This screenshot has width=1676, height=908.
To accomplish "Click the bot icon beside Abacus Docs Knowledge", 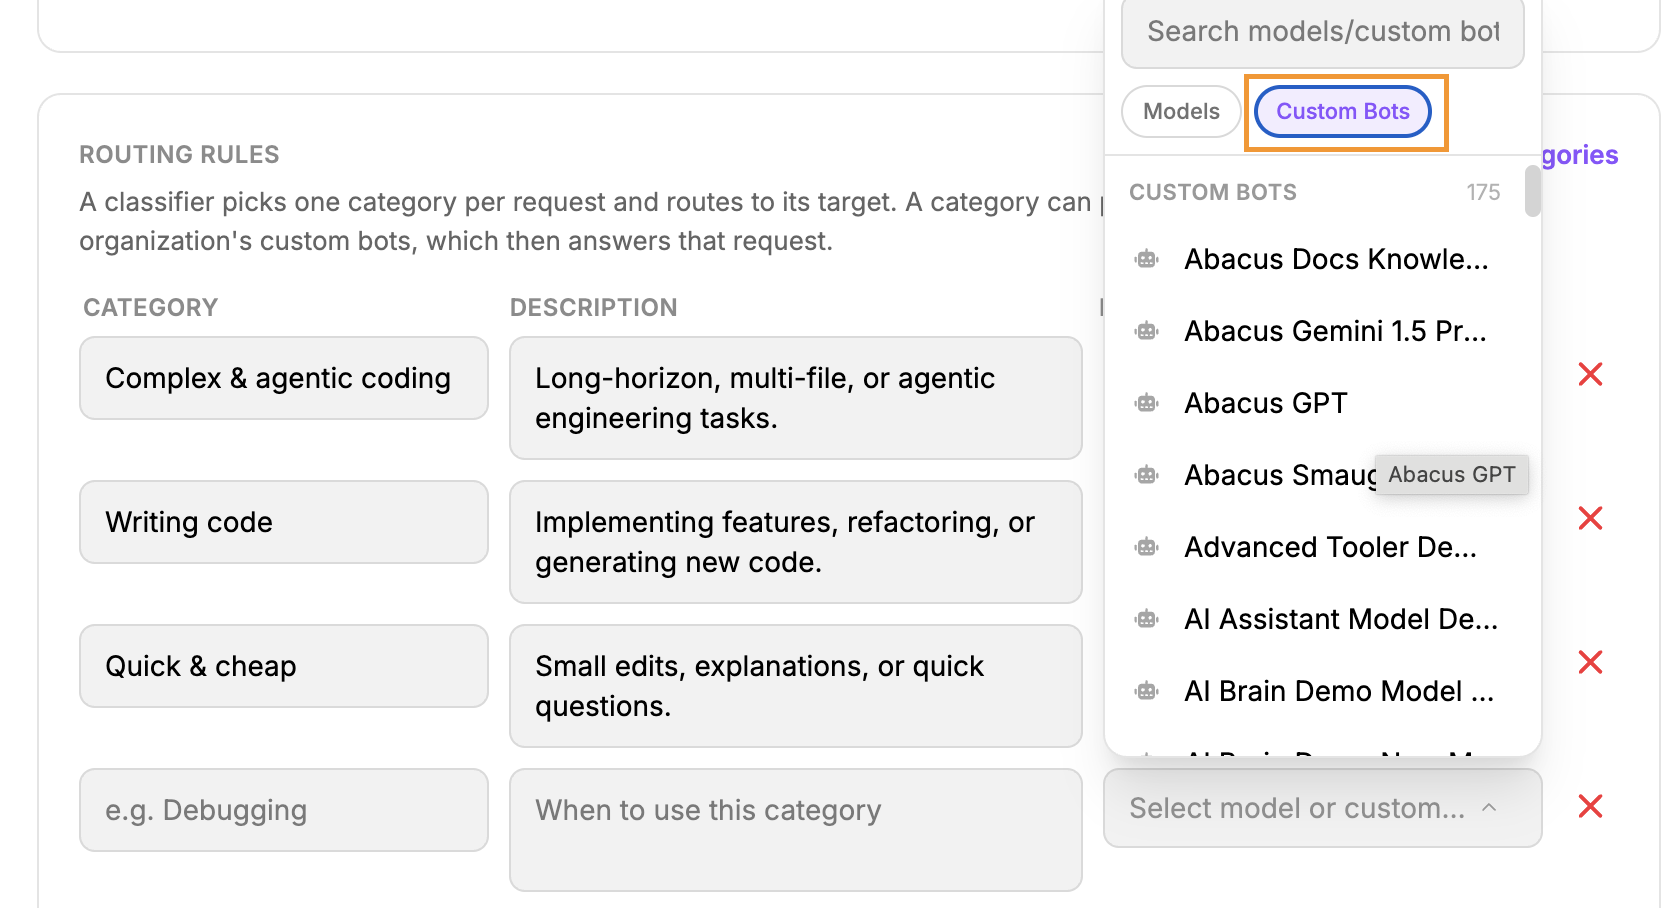I will (1147, 260).
